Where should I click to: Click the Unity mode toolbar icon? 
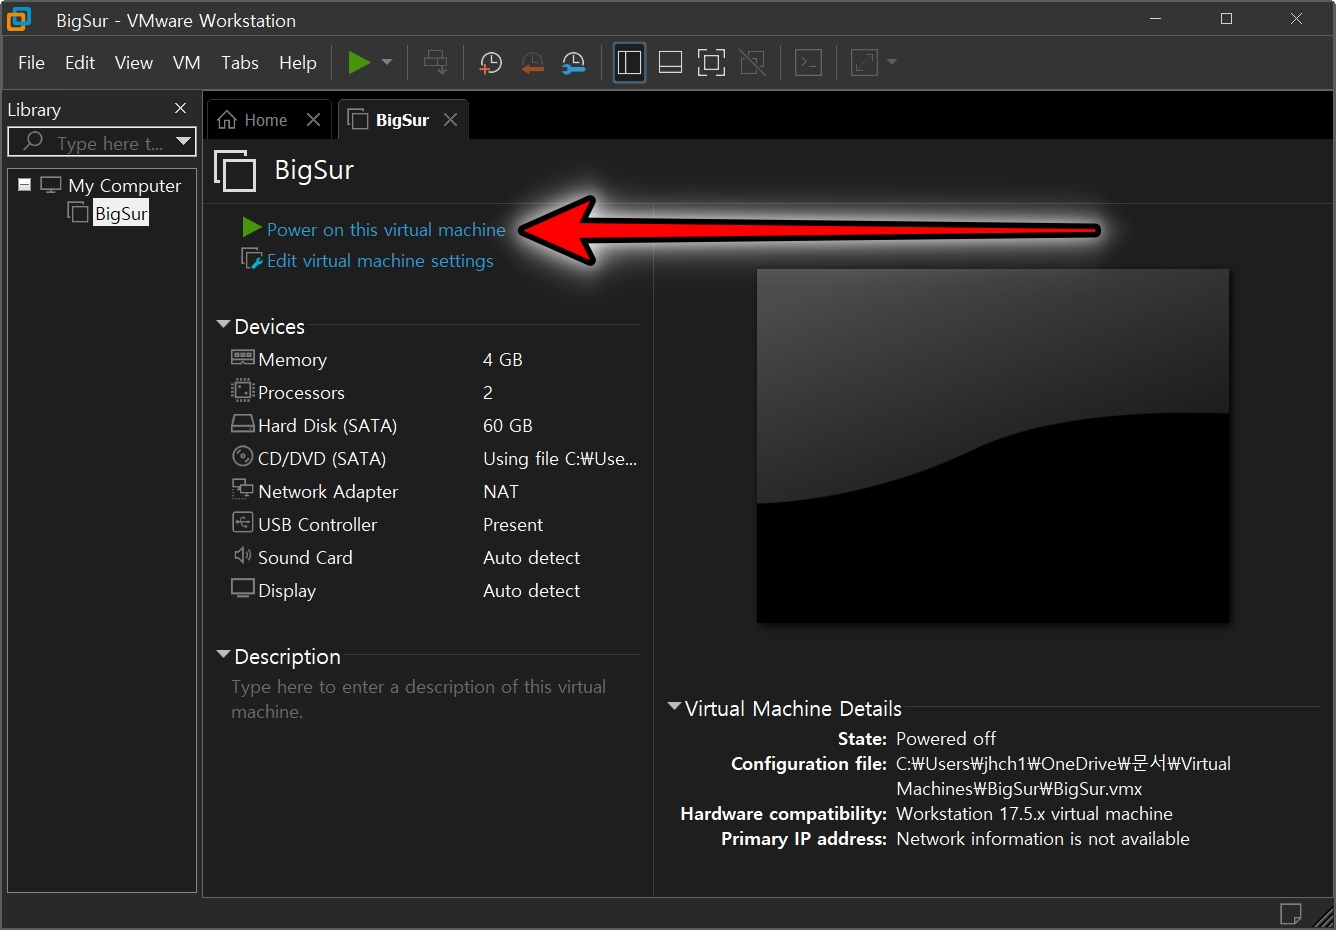[752, 63]
